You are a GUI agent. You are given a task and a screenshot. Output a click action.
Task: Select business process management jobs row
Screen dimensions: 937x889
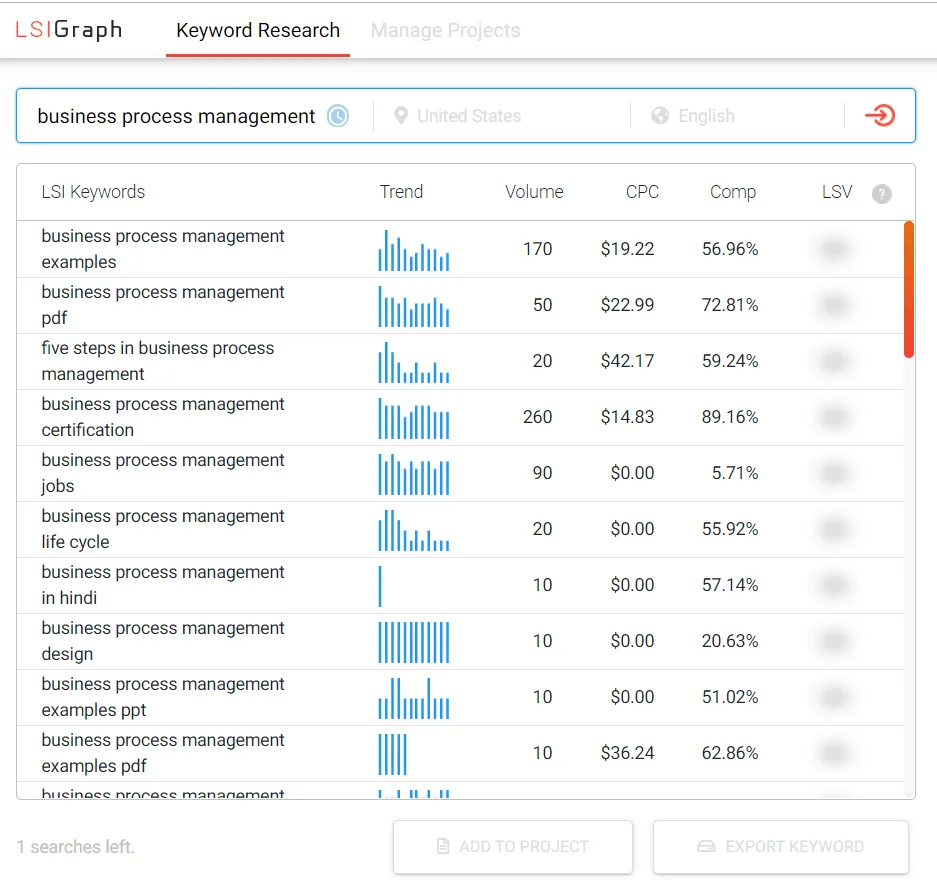click(x=460, y=474)
